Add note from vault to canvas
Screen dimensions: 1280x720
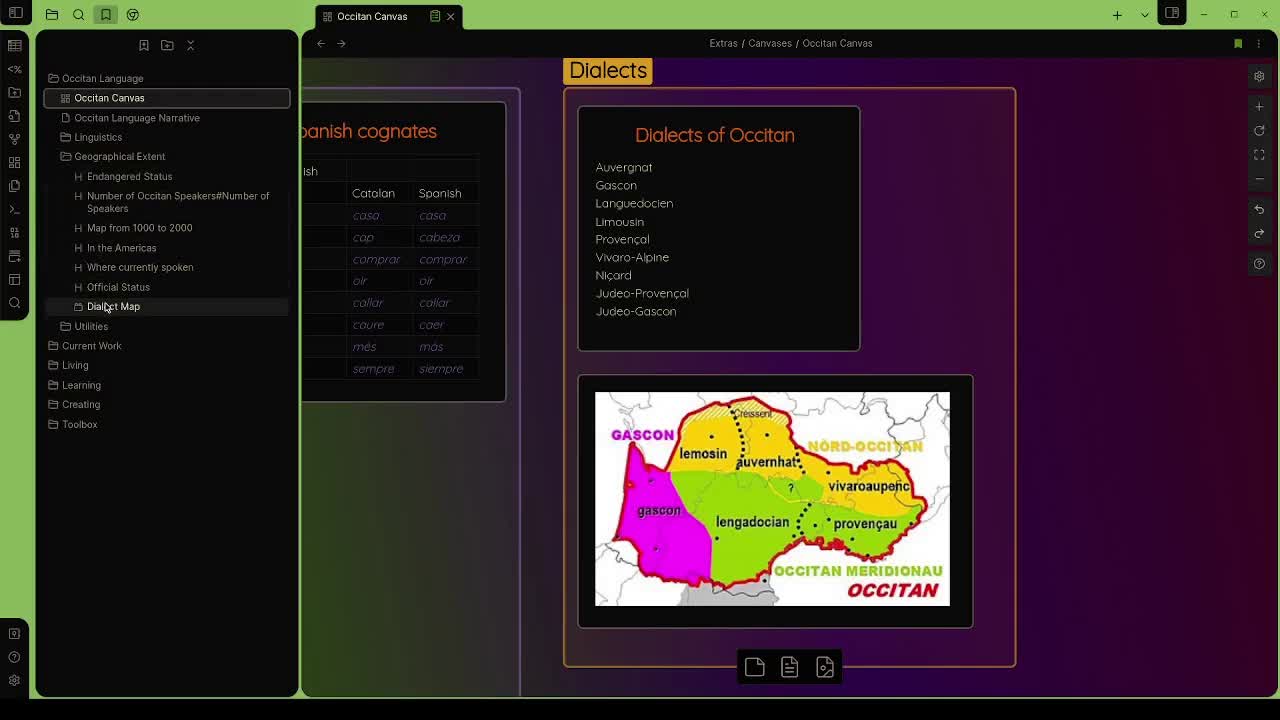(x=790, y=668)
